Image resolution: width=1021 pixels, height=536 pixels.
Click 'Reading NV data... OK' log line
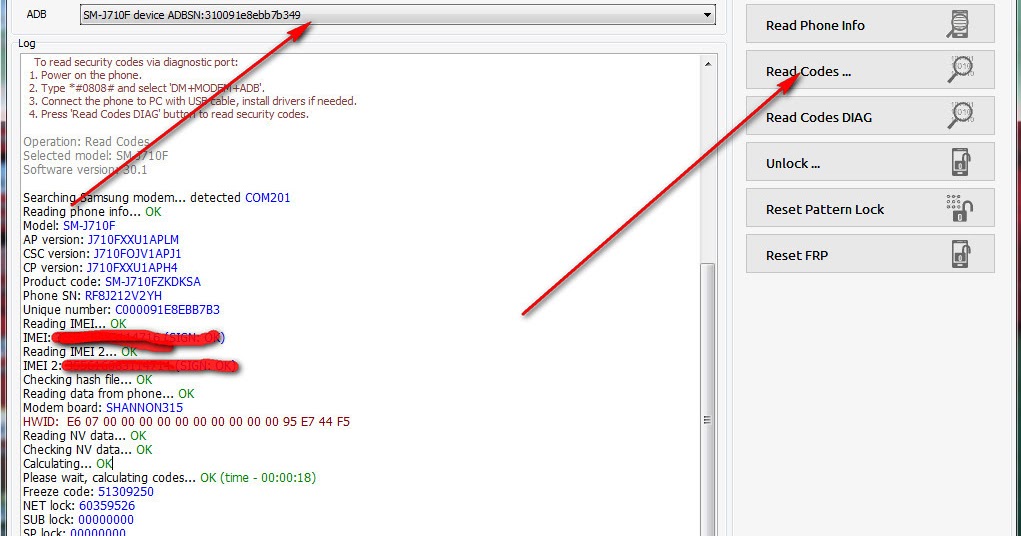85,436
